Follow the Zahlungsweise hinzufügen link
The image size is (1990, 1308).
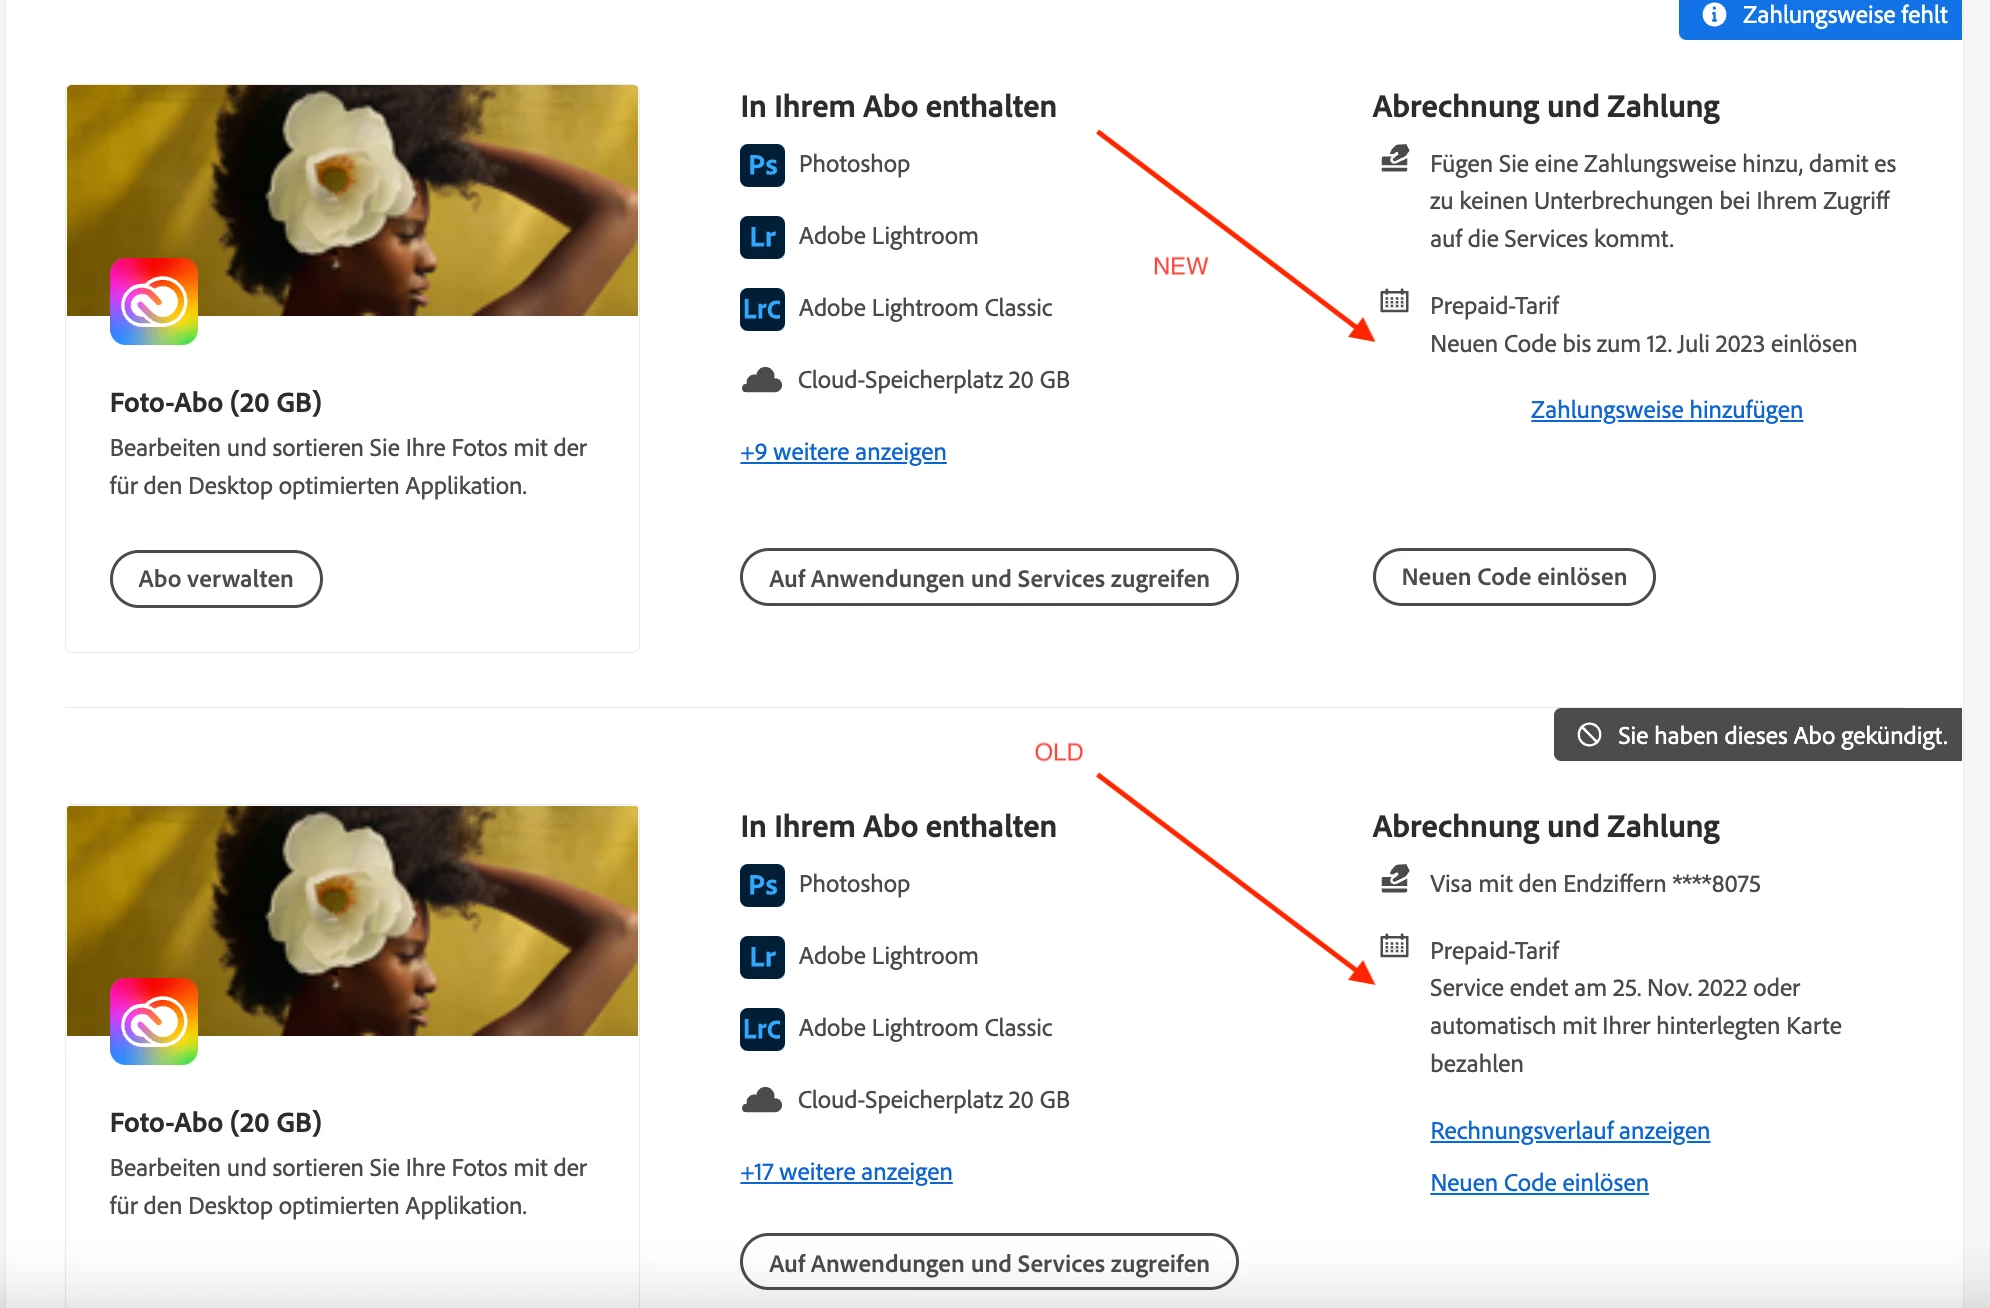pos(1666,410)
